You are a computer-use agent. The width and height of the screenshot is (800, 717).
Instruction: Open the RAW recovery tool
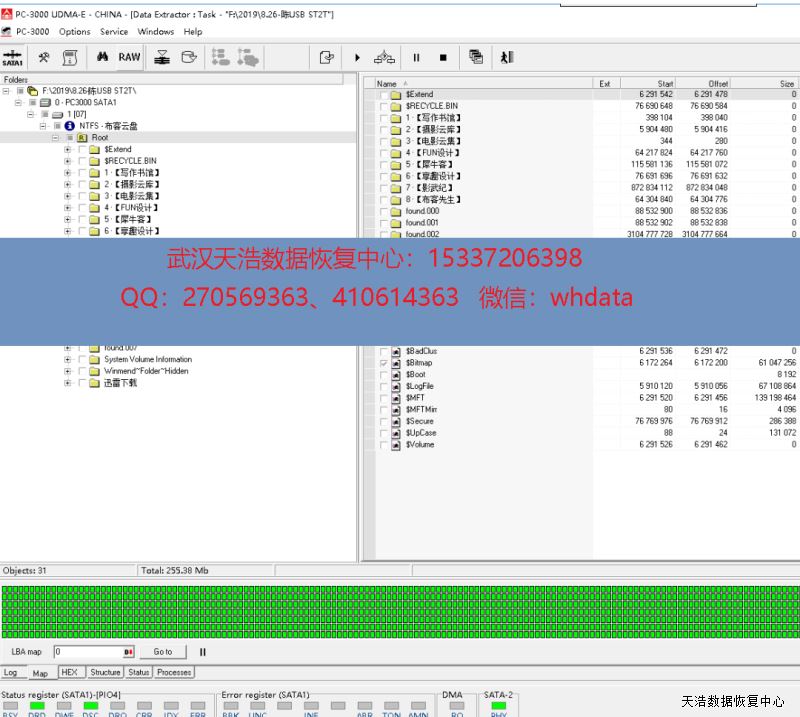(x=129, y=58)
